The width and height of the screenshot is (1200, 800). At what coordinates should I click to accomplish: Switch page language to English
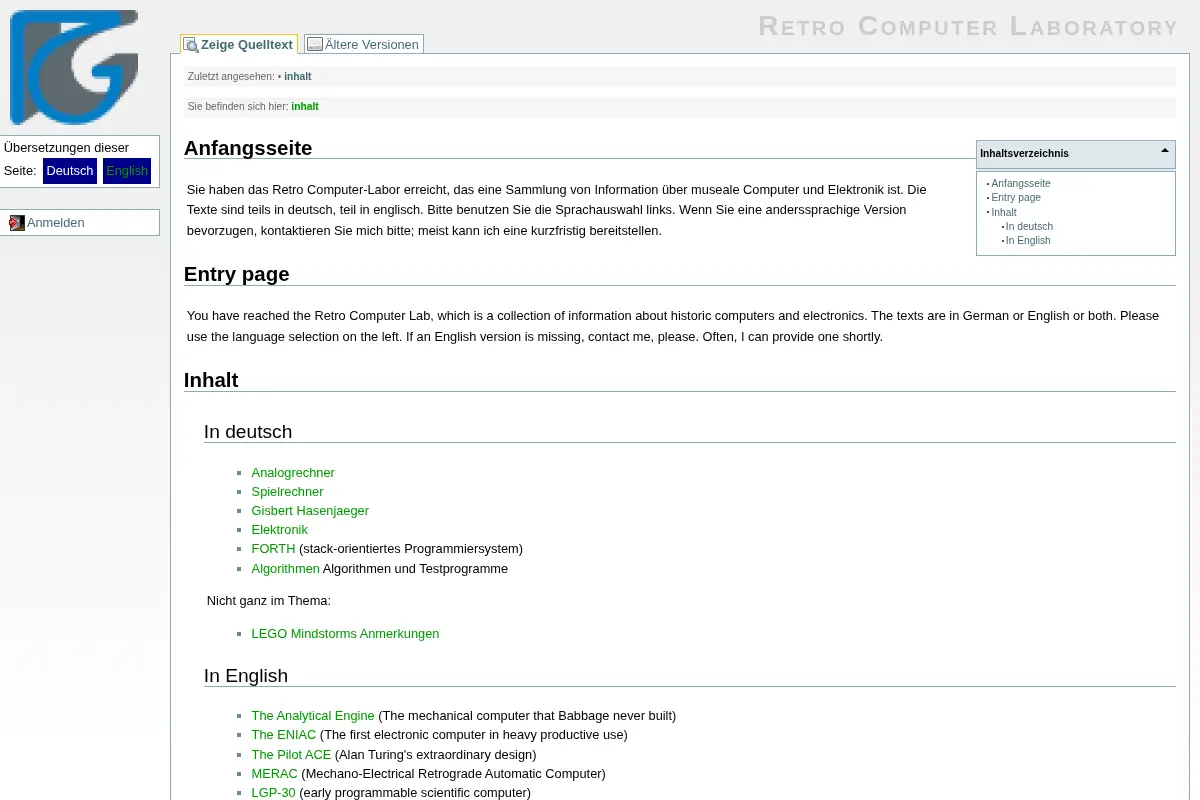click(x=127, y=171)
